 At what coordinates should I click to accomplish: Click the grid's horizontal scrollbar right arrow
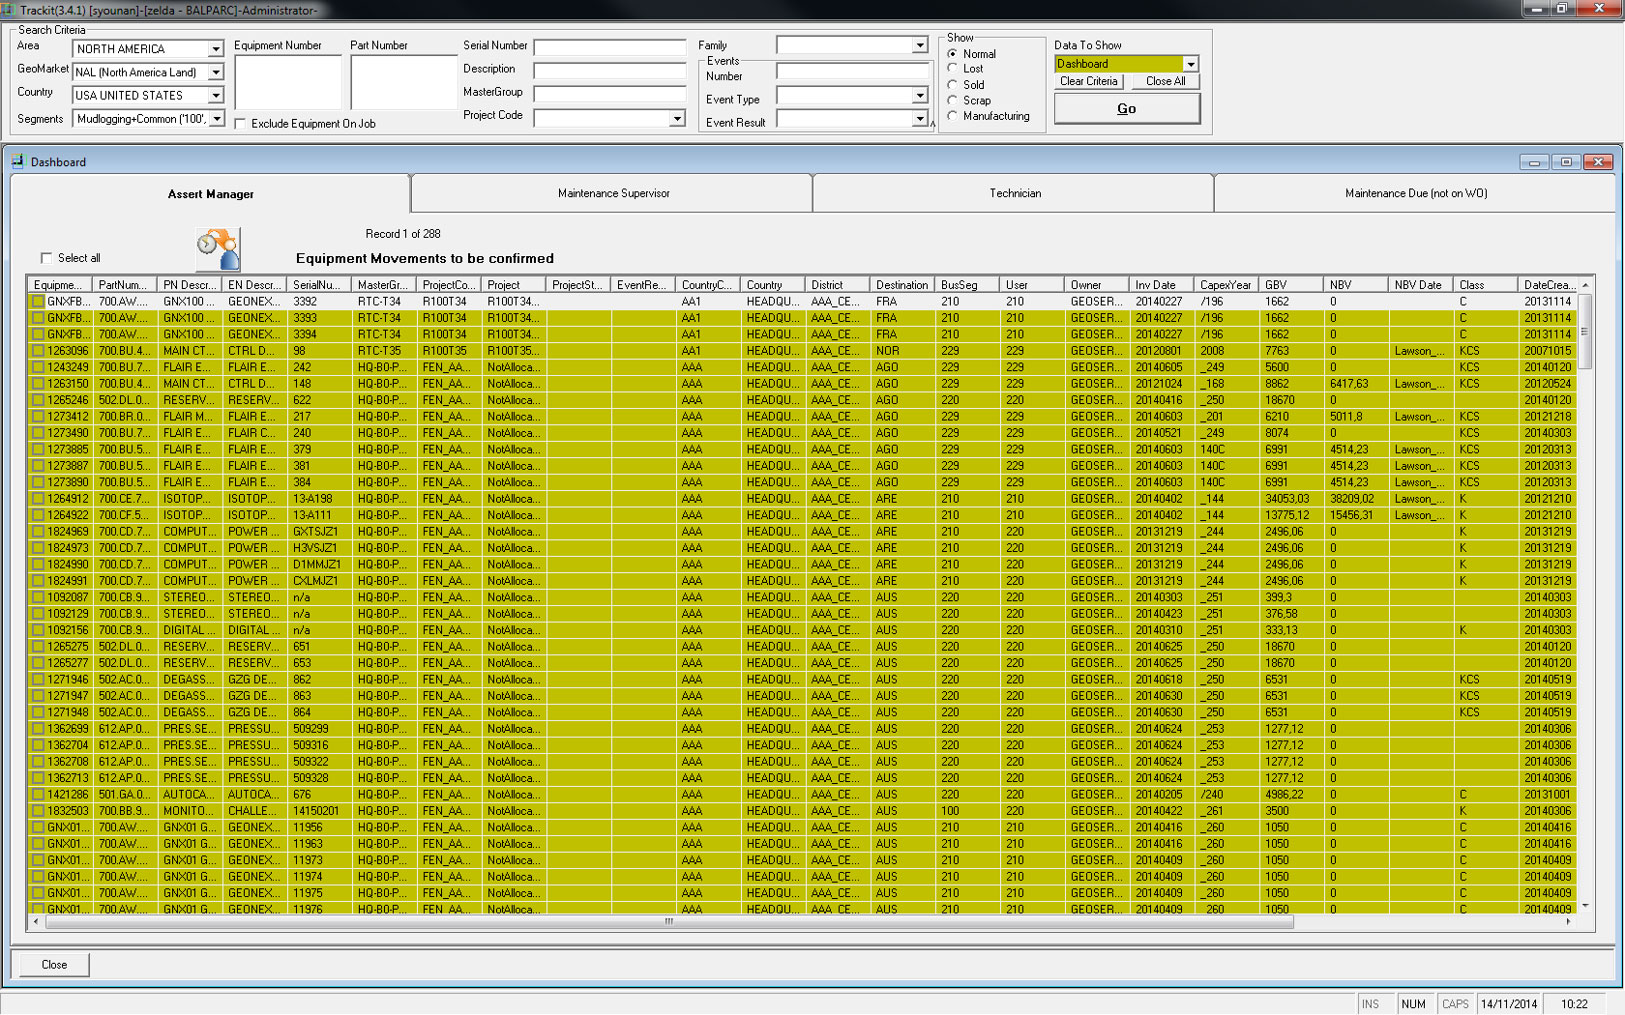click(x=1568, y=922)
